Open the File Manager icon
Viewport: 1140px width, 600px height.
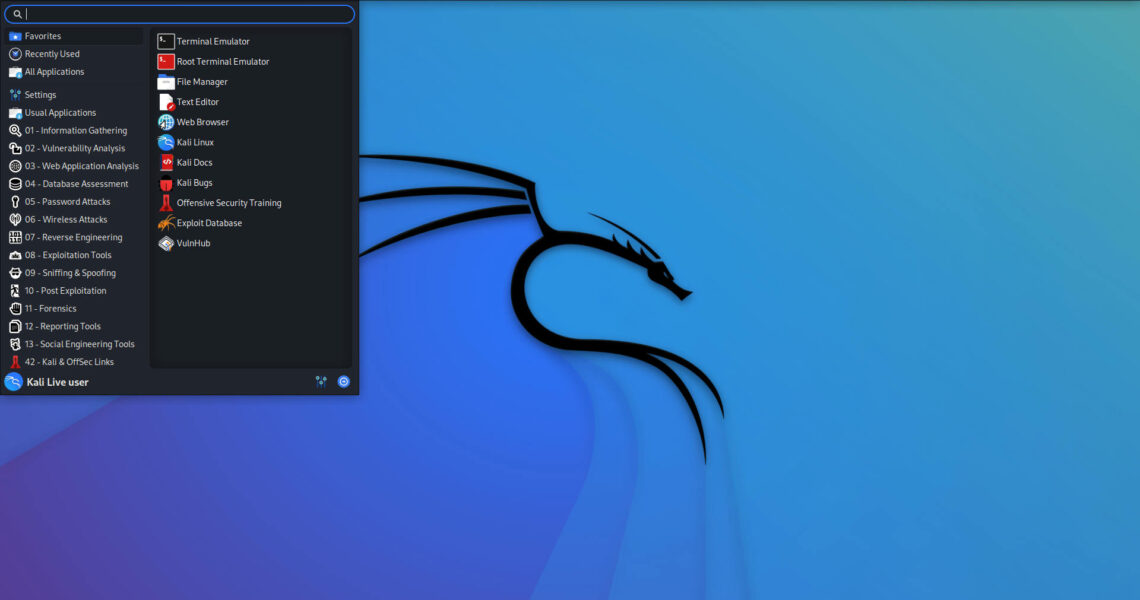point(166,82)
